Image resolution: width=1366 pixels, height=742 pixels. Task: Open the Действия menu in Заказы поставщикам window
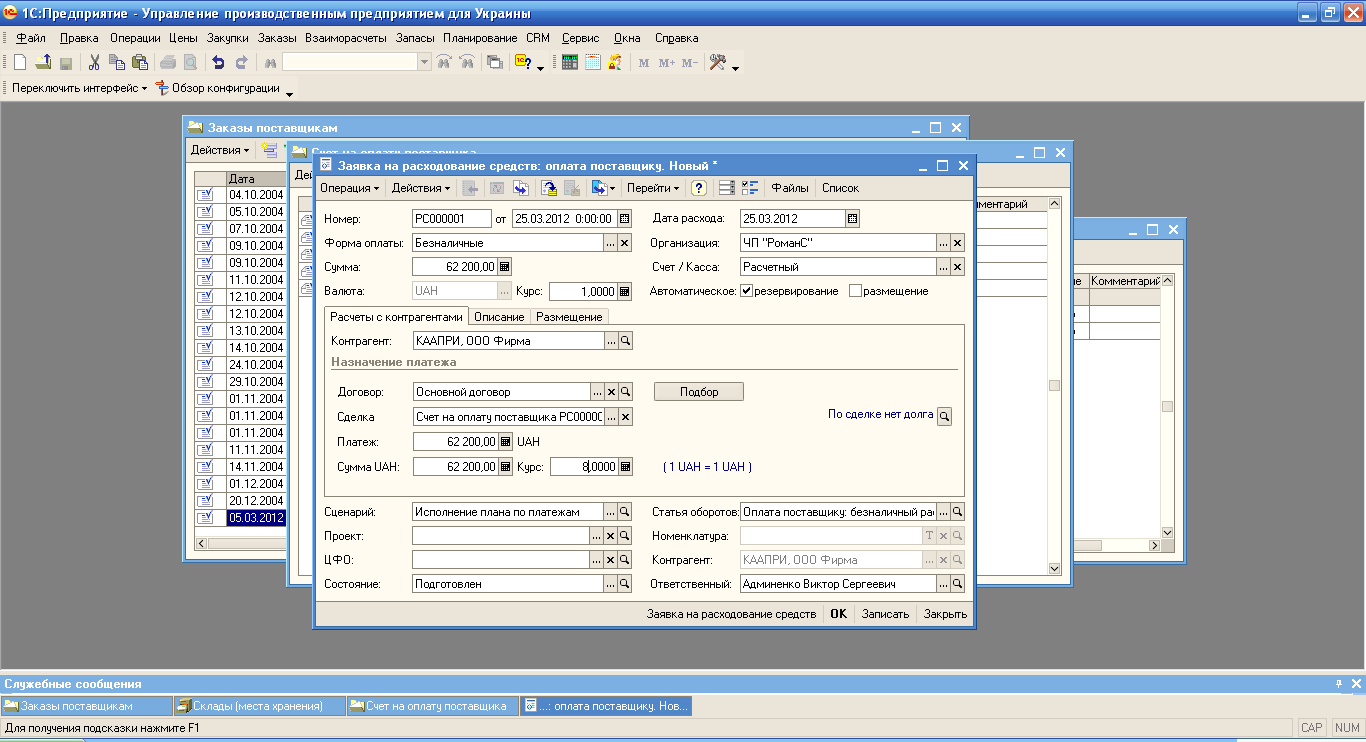click(220, 150)
